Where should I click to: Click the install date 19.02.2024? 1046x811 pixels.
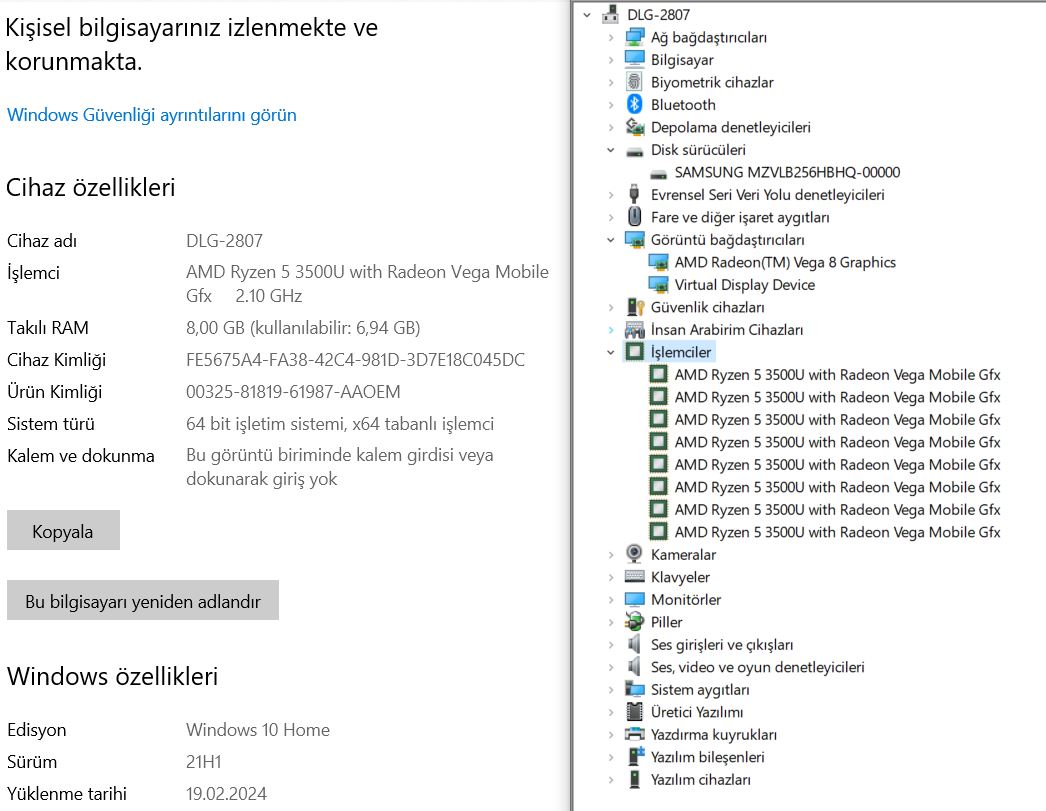point(226,794)
